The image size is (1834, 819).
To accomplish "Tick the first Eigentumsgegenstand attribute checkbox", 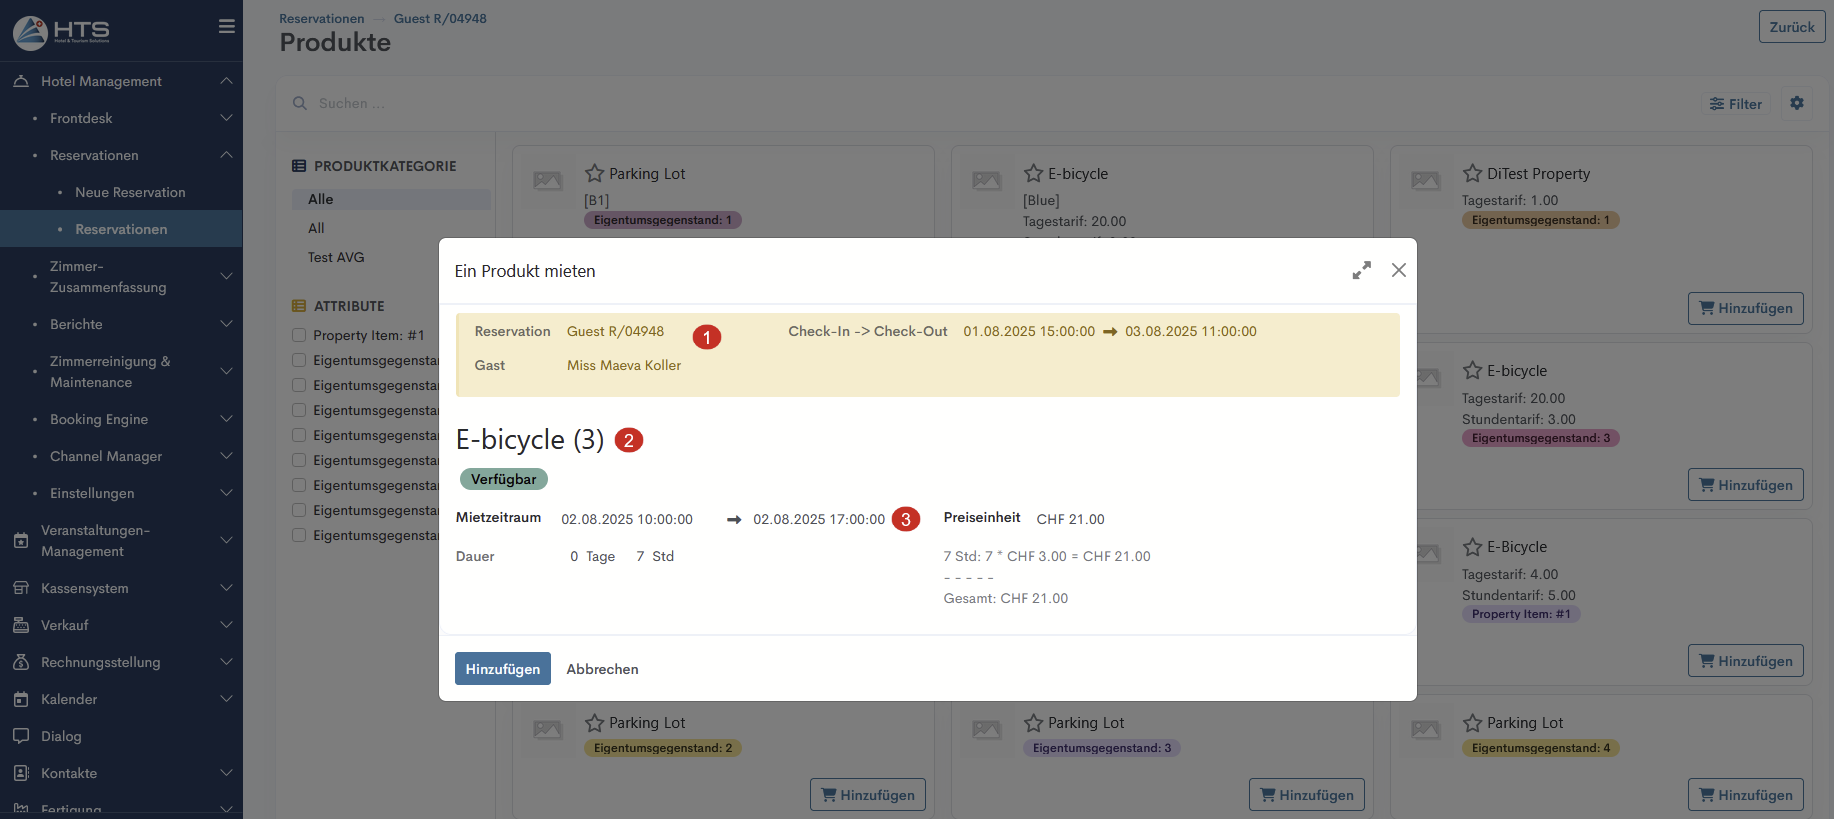I will tap(299, 360).
